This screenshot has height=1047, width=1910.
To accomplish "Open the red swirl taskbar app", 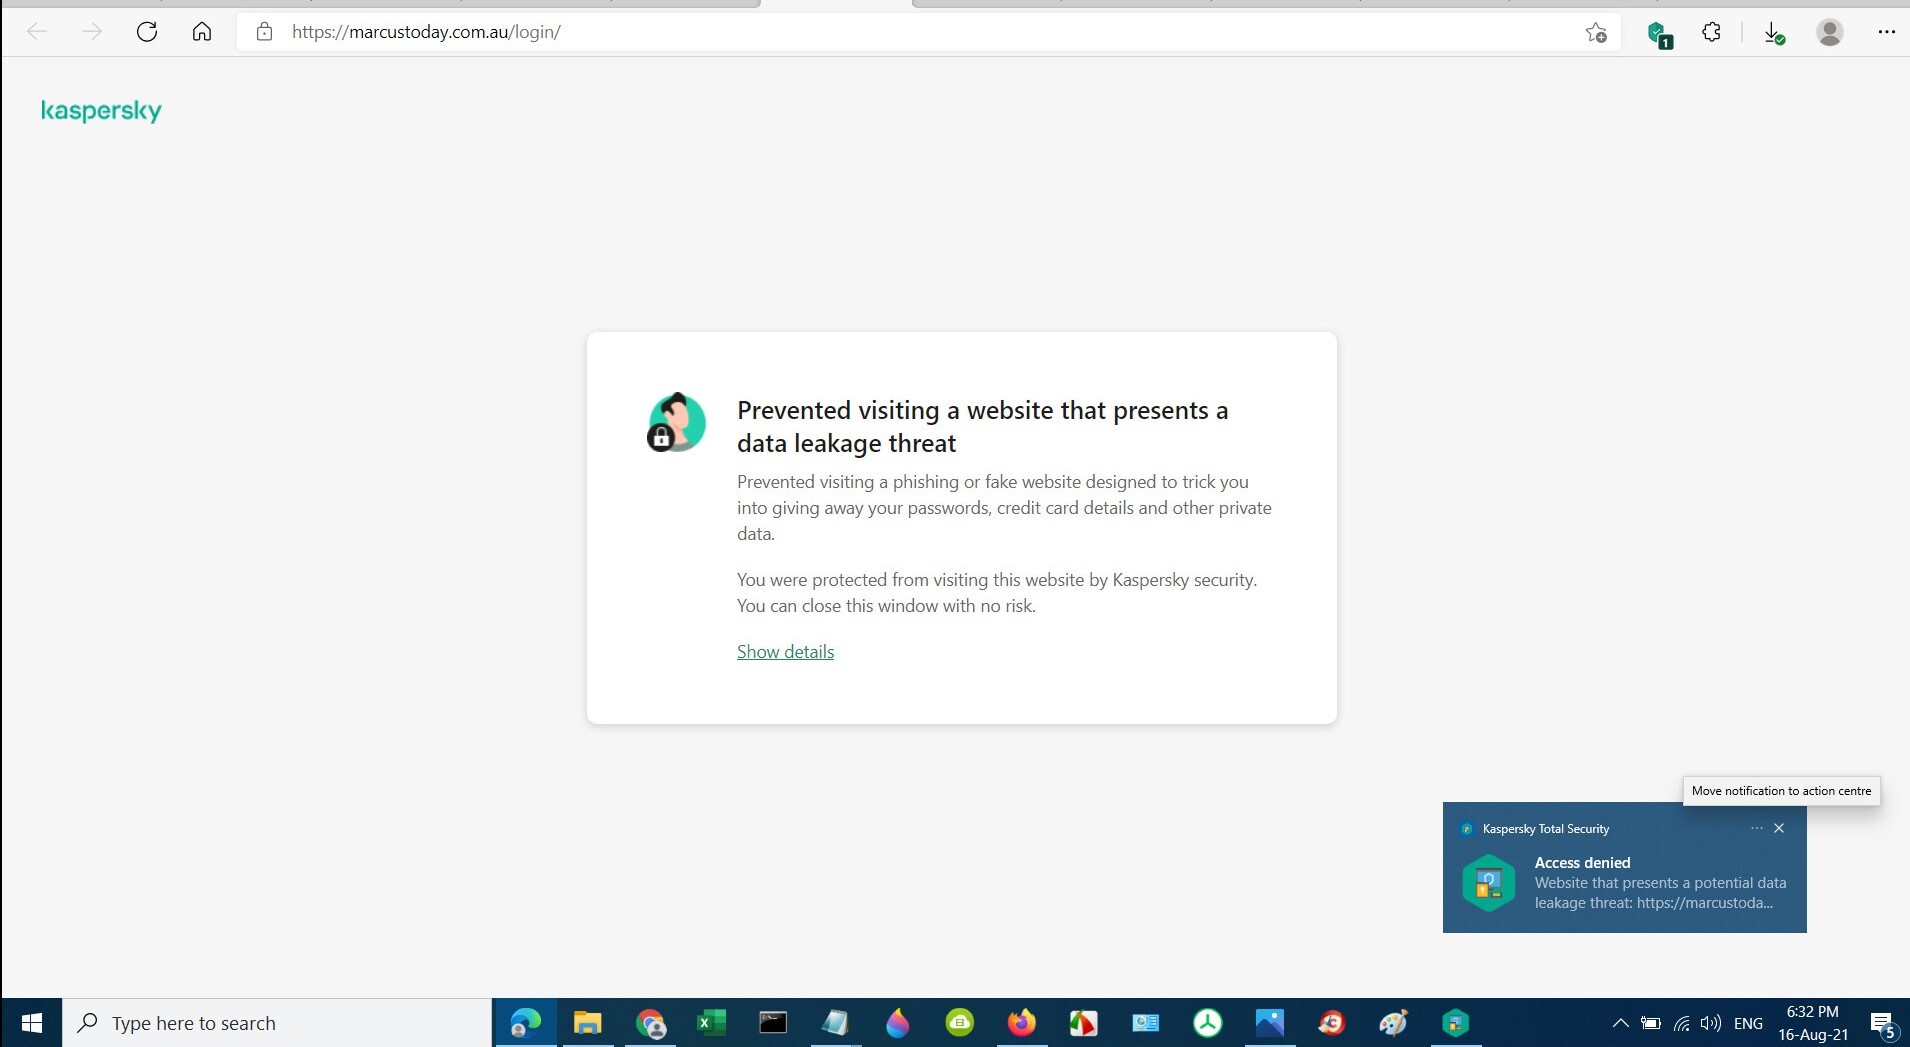I will click(1332, 1023).
